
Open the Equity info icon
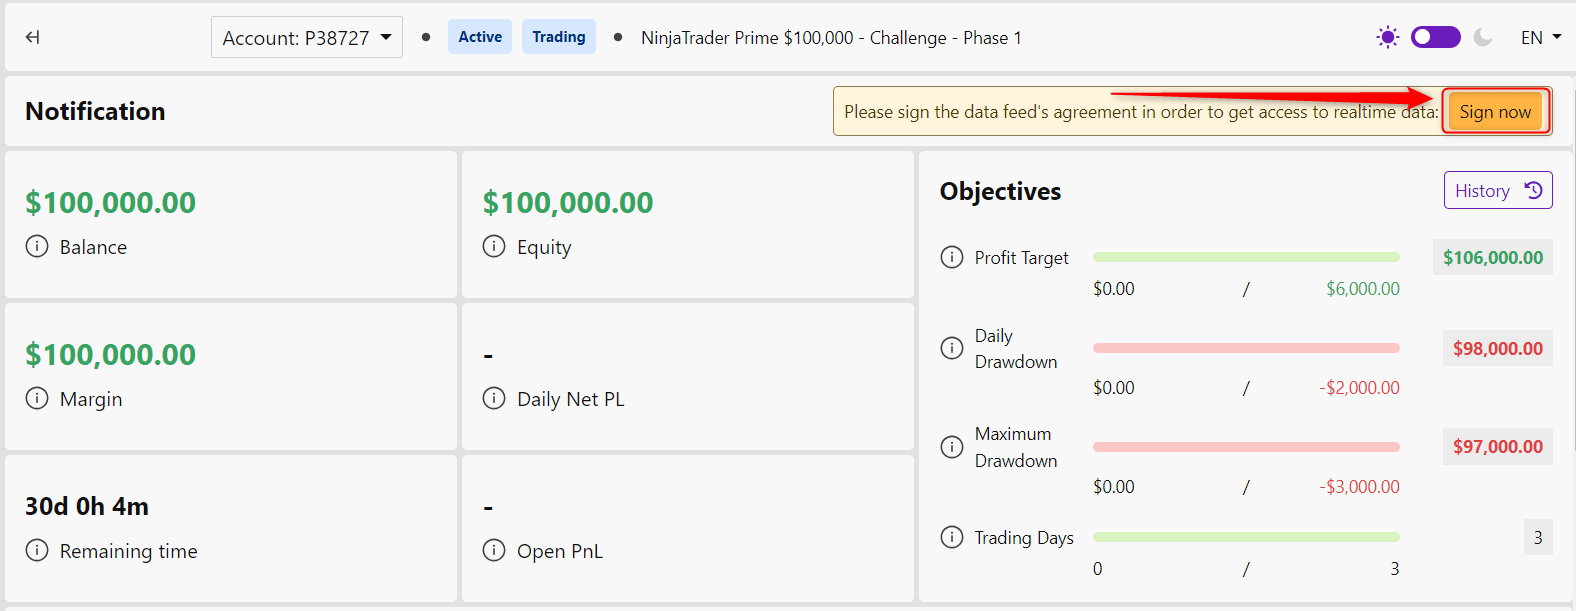pos(494,246)
